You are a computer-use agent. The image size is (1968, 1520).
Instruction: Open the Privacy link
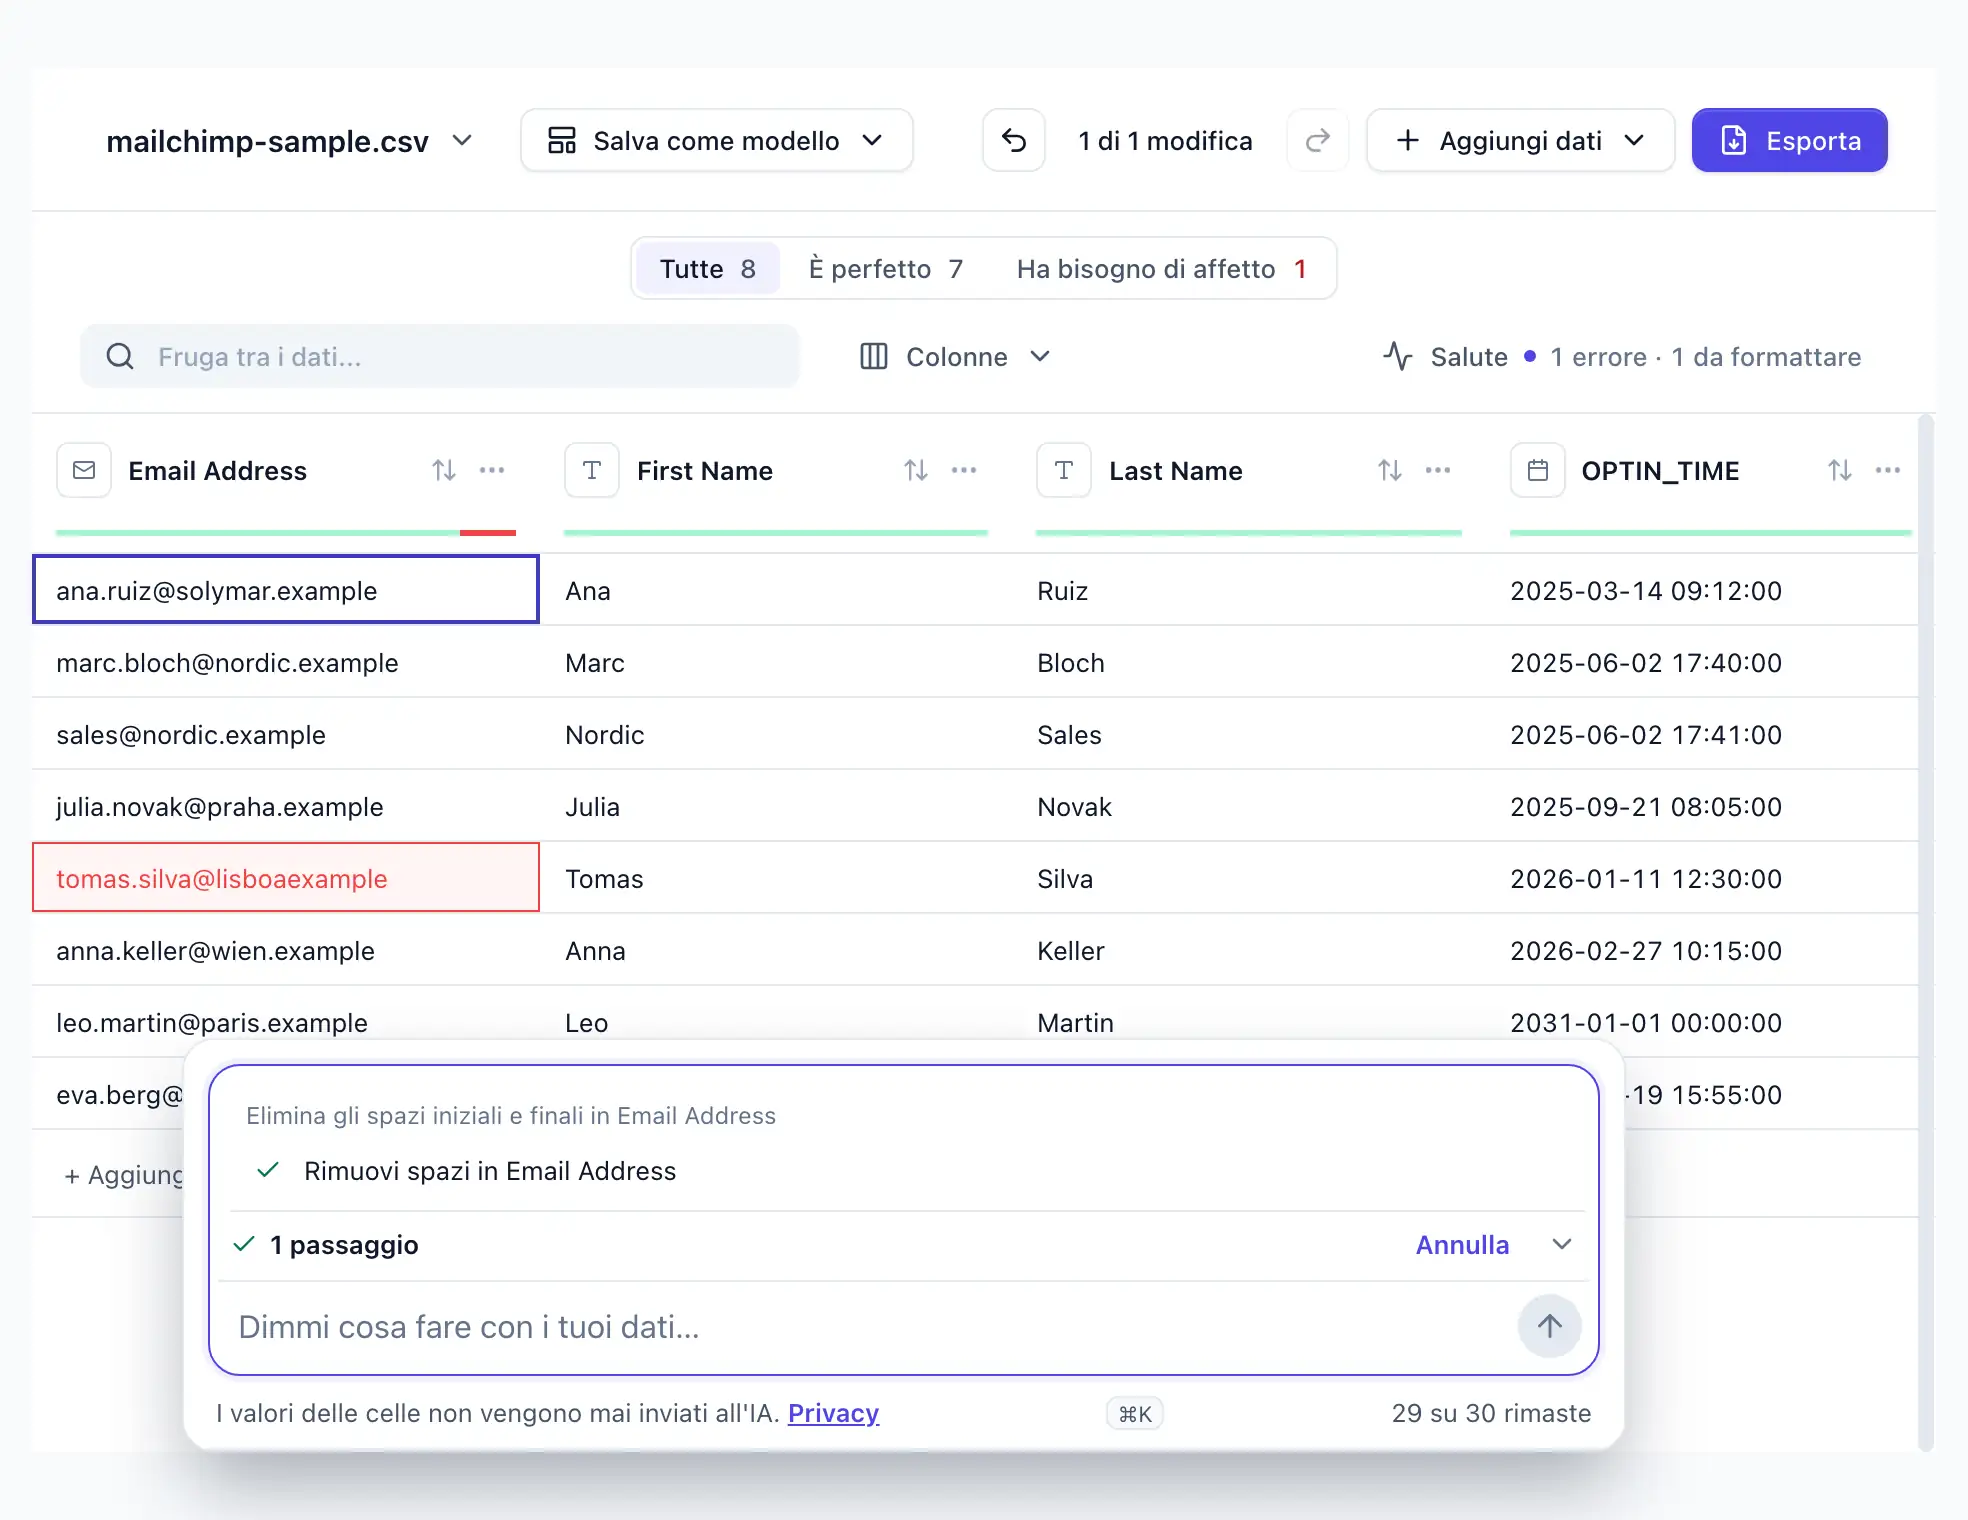(x=833, y=1413)
